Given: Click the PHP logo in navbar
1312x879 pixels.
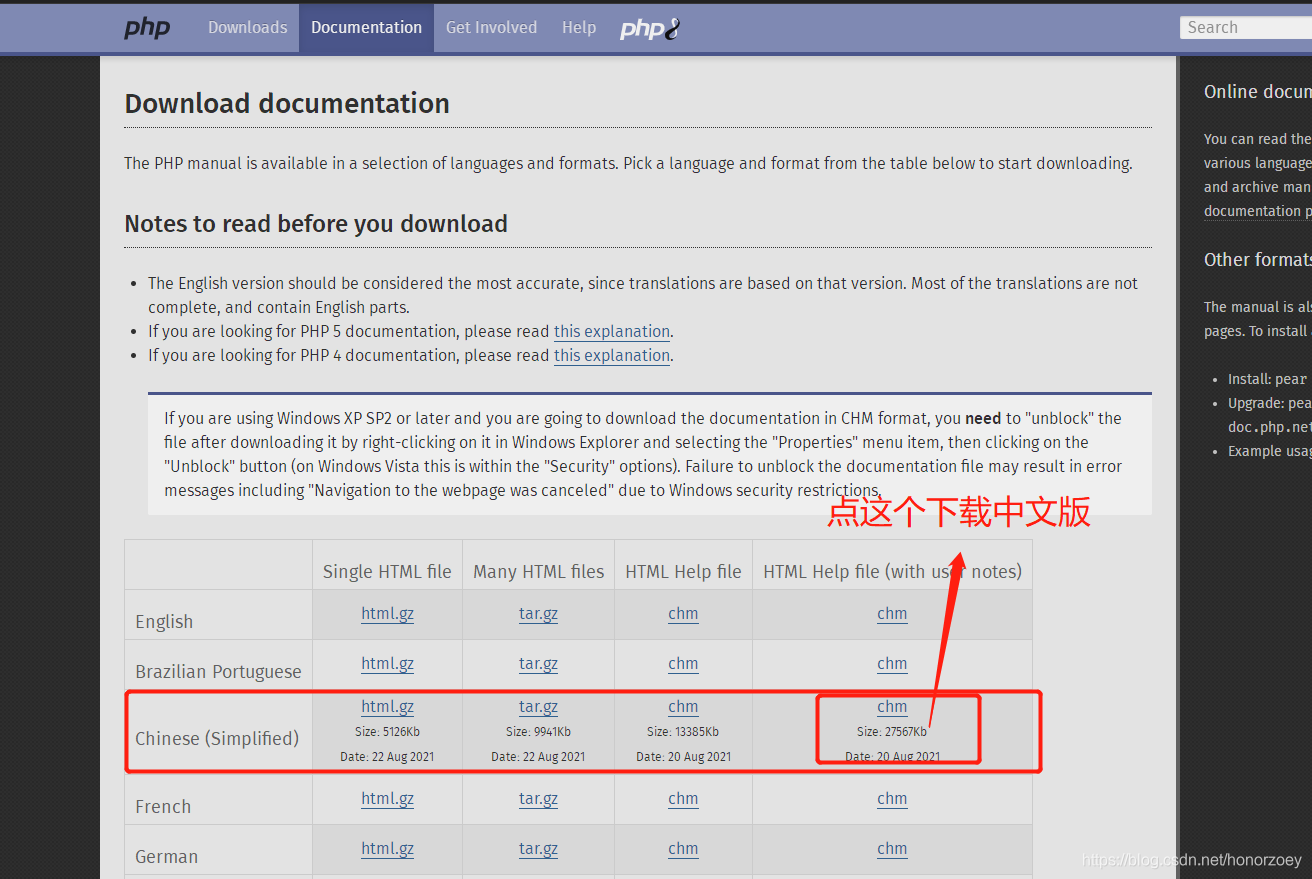Looking at the screenshot, I should click(x=147, y=28).
